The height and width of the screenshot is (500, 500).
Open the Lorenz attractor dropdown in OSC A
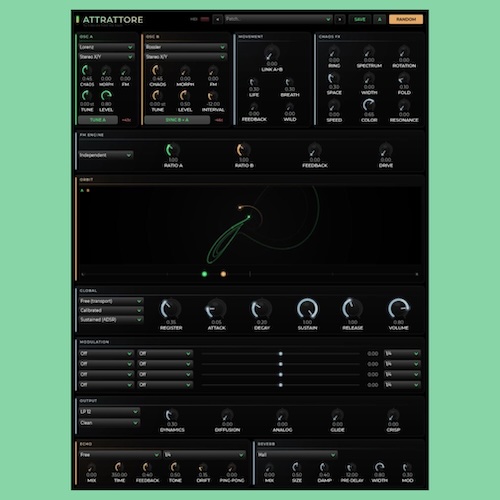coord(107,47)
